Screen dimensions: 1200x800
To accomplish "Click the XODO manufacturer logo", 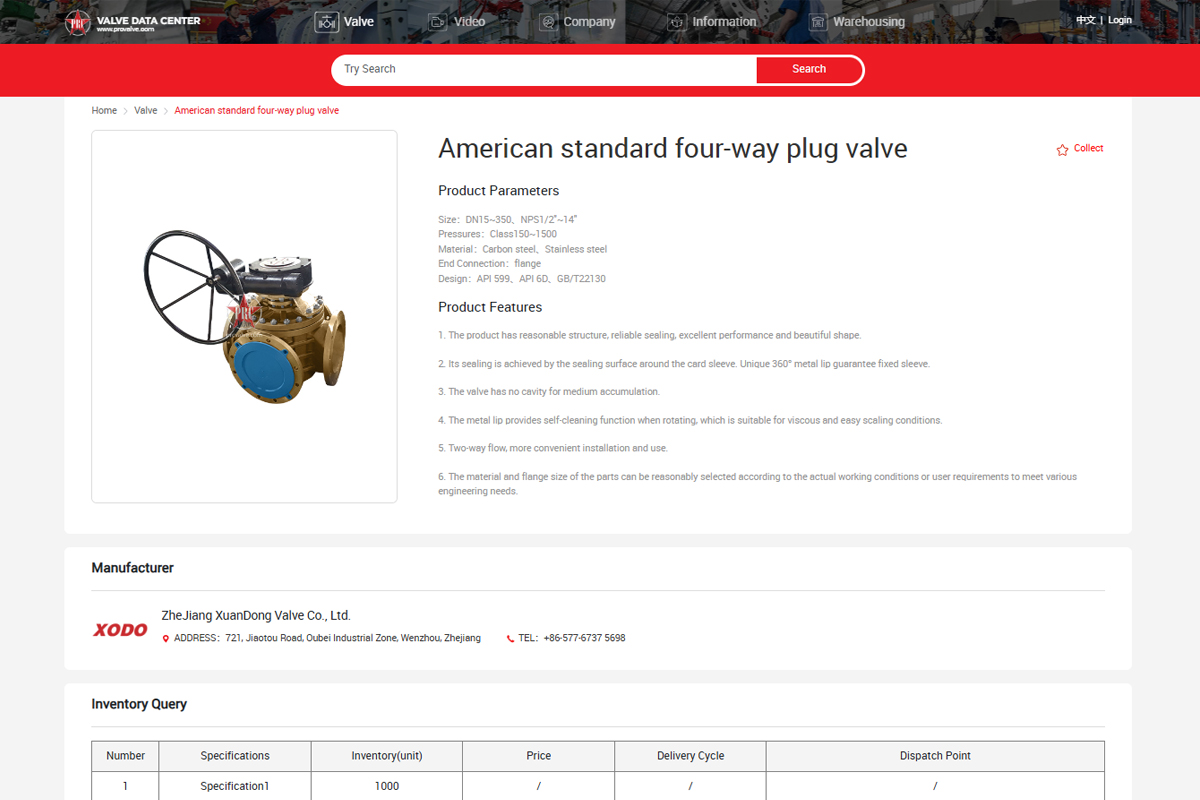I will (120, 630).
